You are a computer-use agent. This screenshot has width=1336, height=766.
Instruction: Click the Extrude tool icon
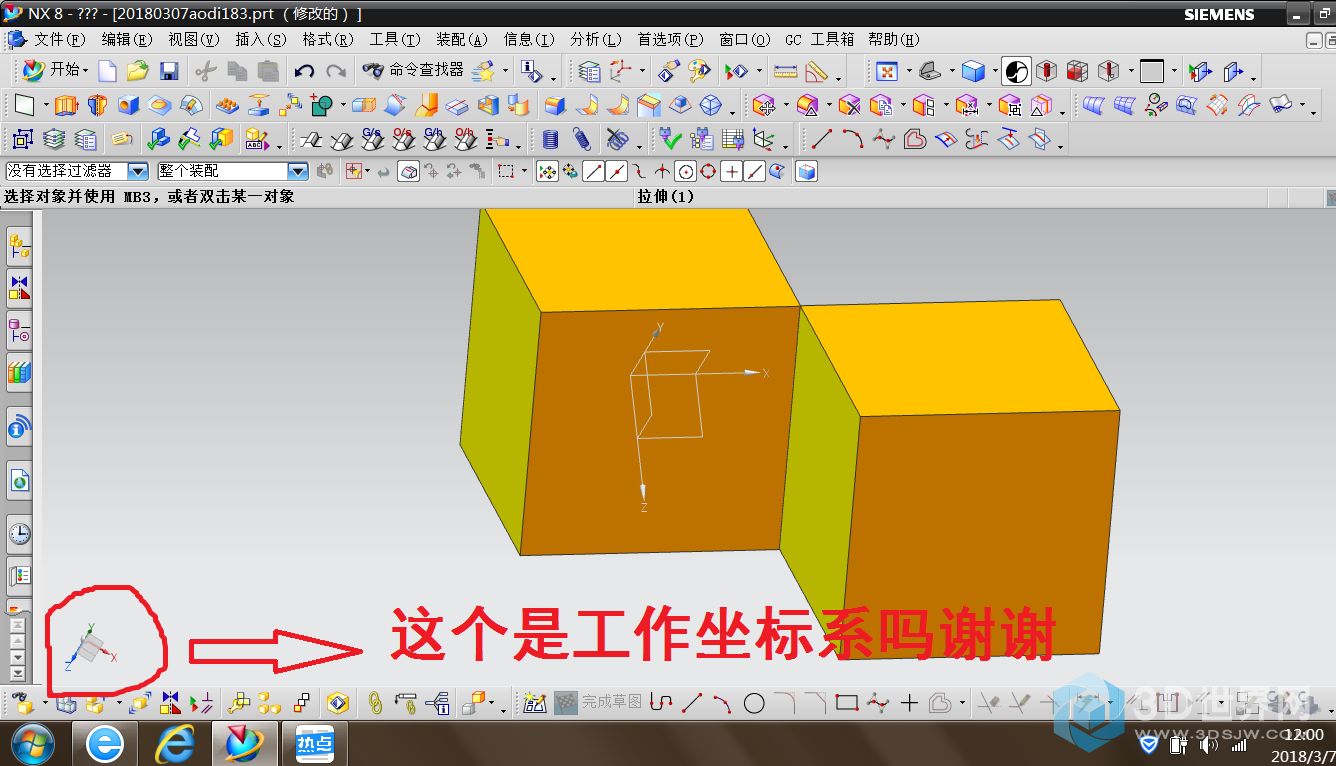click(x=66, y=105)
